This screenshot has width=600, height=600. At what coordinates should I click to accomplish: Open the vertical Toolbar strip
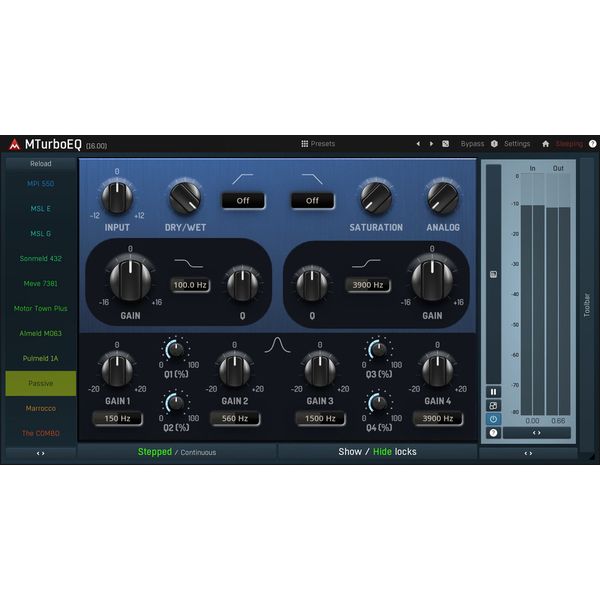click(x=587, y=305)
